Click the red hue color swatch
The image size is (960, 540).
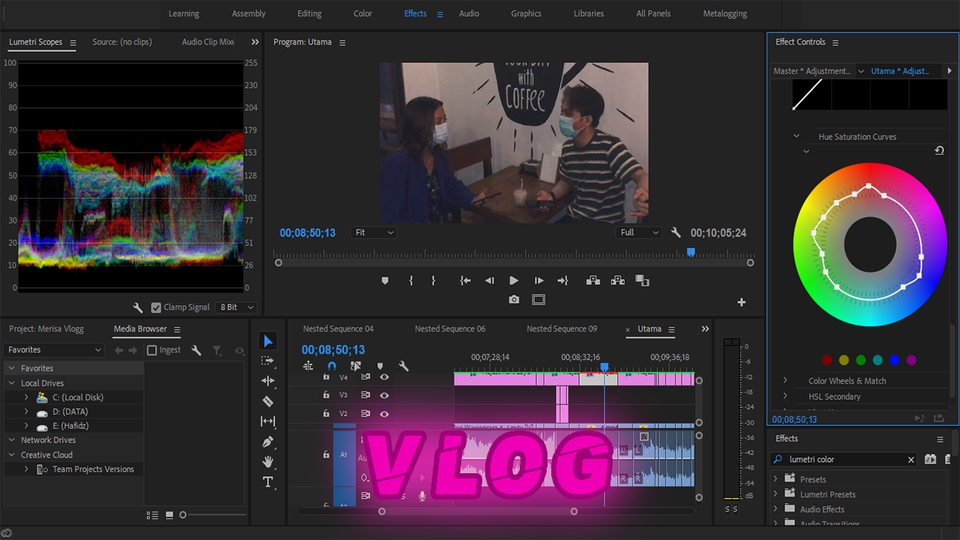point(827,360)
